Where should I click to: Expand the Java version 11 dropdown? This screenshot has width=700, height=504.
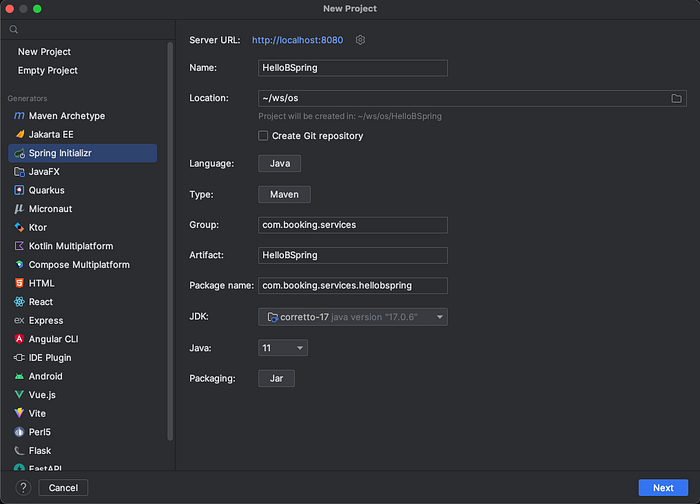[x=283, y=348]
